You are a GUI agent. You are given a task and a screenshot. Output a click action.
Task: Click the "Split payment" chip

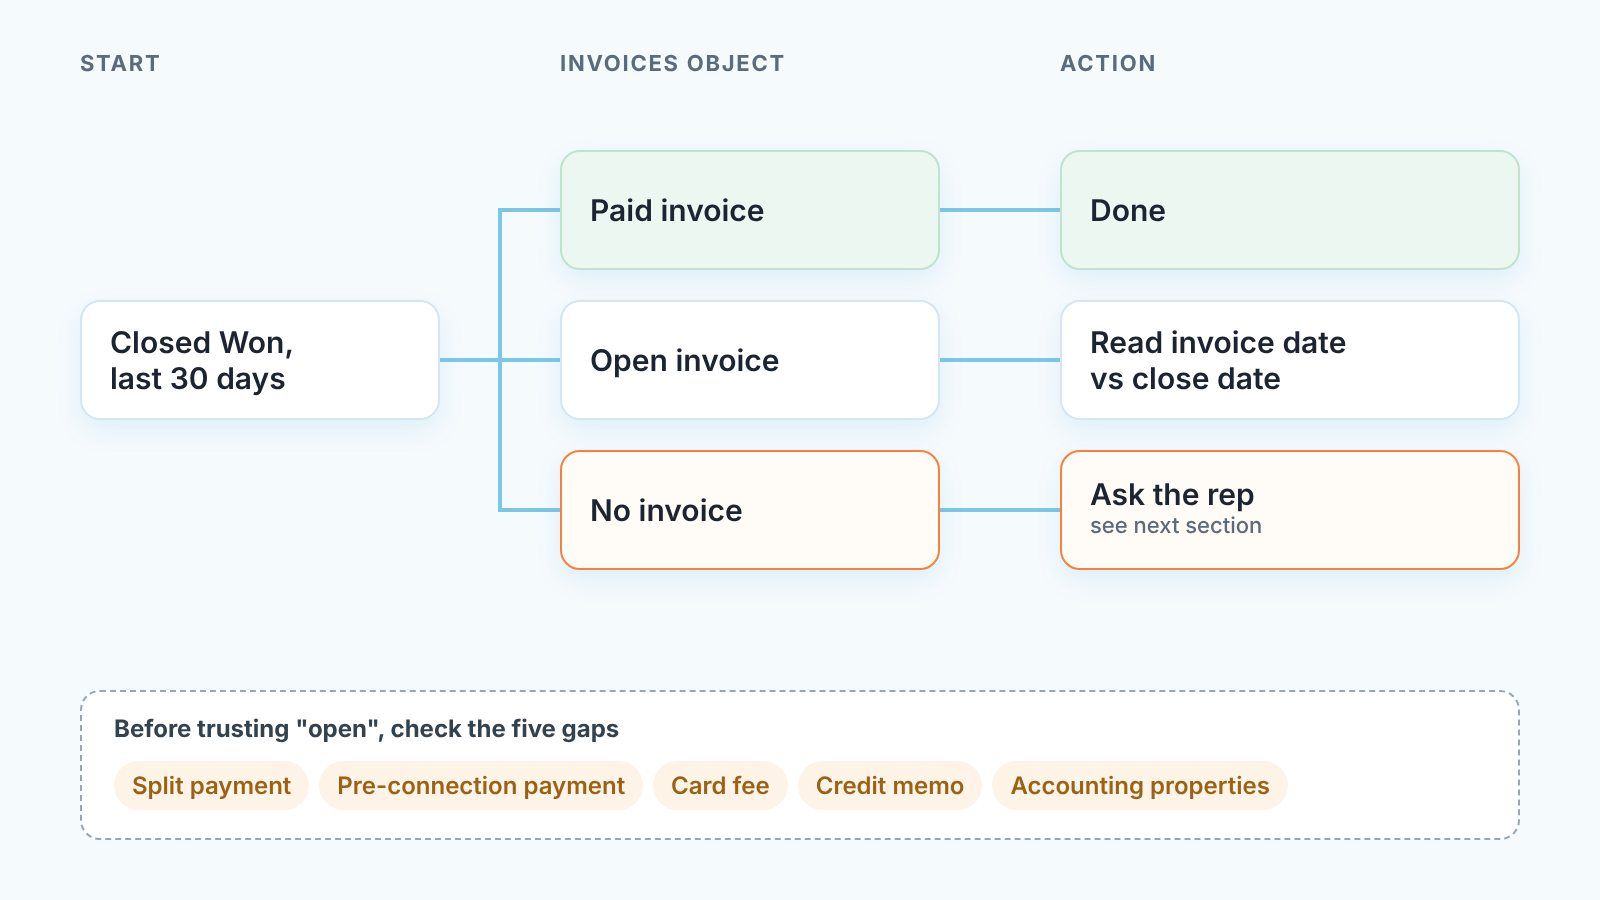click(211, 786)
